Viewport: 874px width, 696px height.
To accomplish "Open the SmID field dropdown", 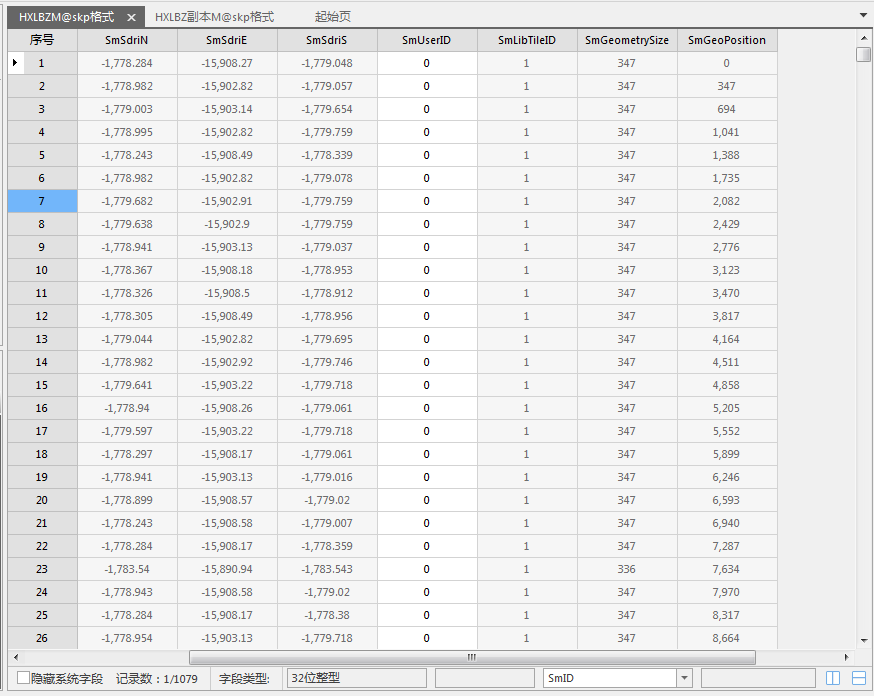I will pyautogui.click(x=684, y=678).
